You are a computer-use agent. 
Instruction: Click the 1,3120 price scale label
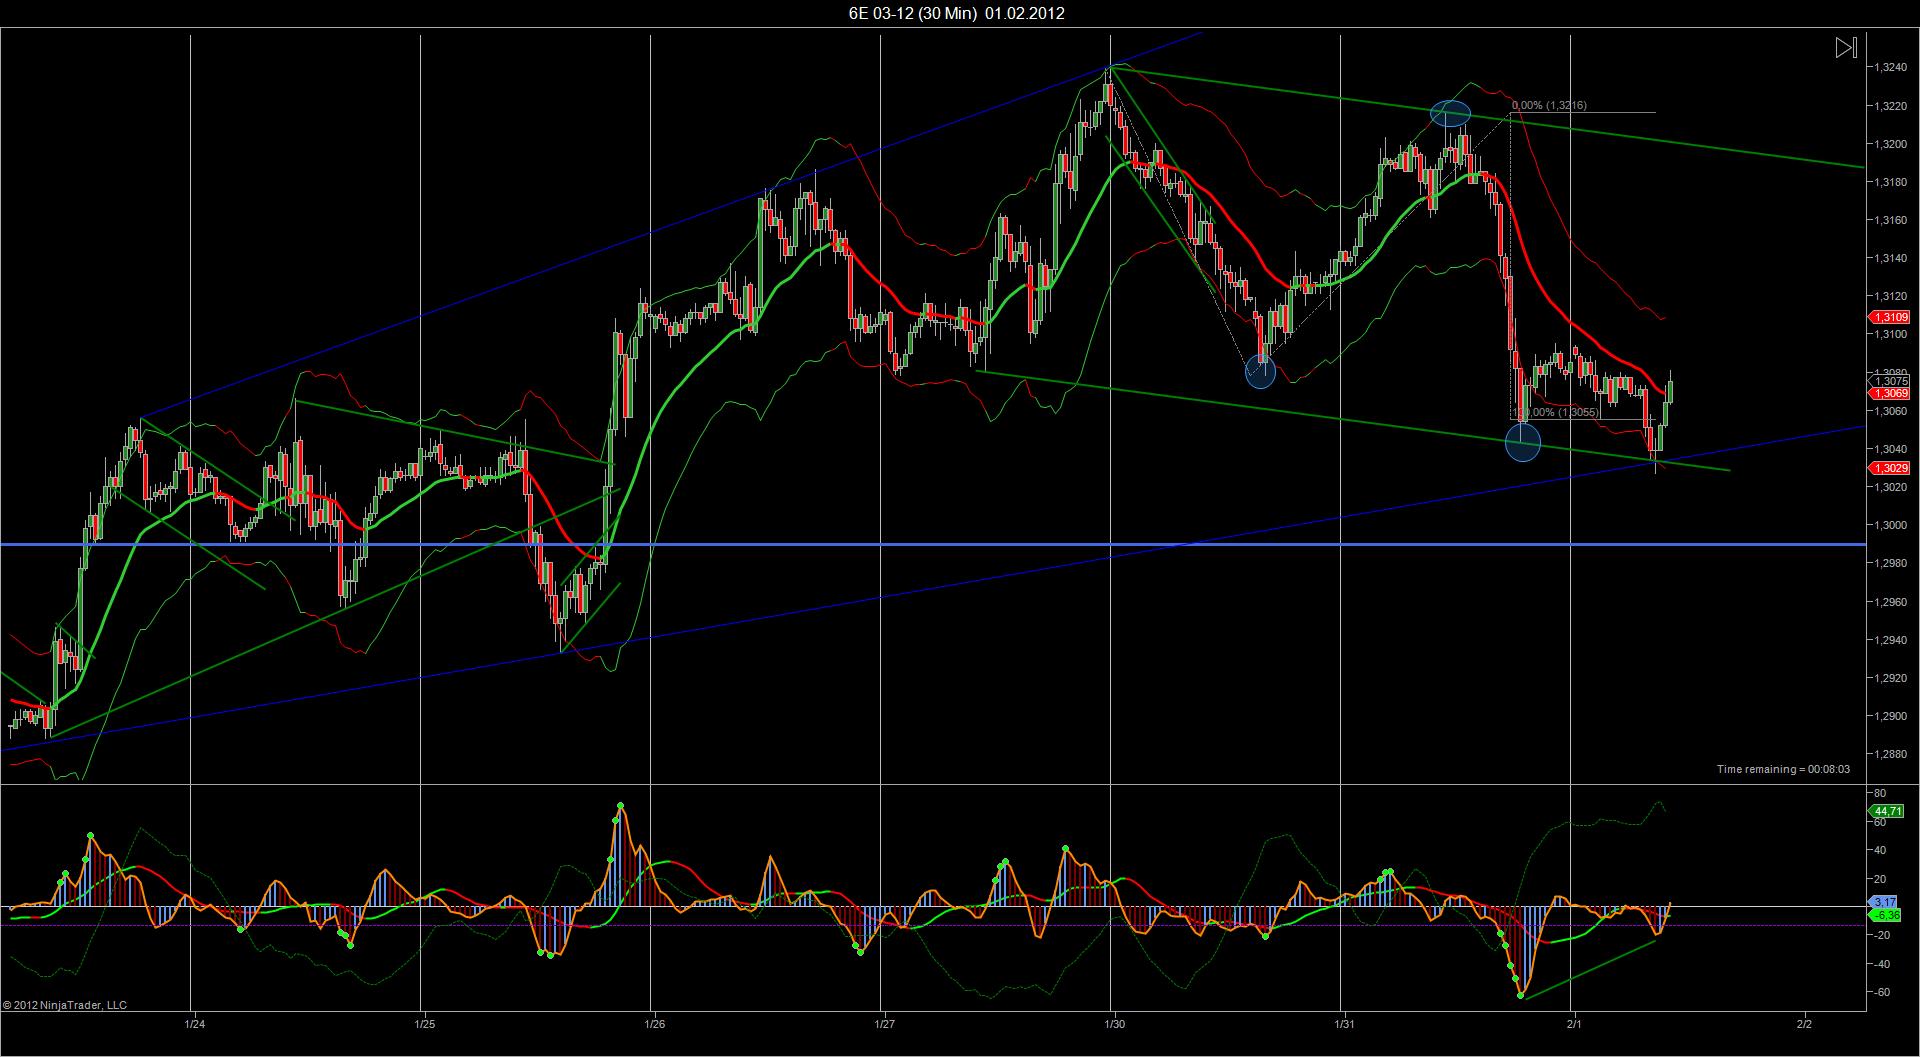[x=1892, y=296]
